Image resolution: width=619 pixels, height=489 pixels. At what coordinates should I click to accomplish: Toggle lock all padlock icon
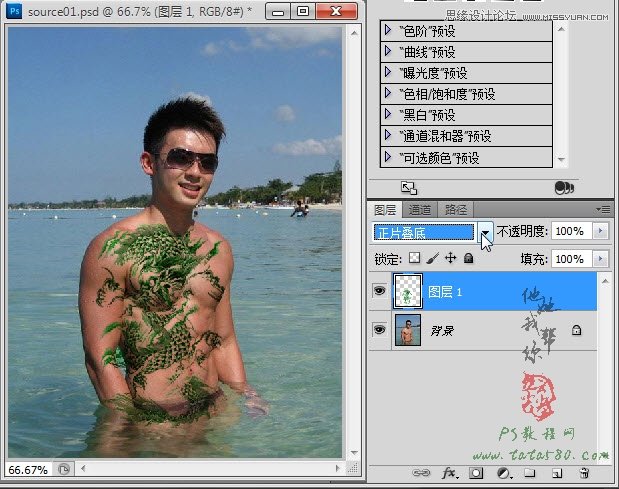click(x=468, y=258)
